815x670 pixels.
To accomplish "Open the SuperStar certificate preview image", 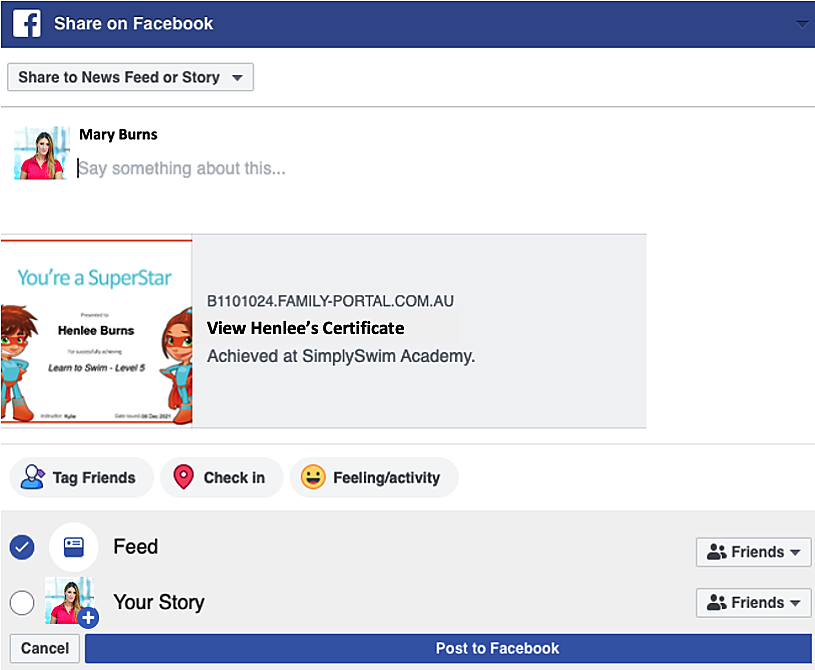I will (97, 331).
